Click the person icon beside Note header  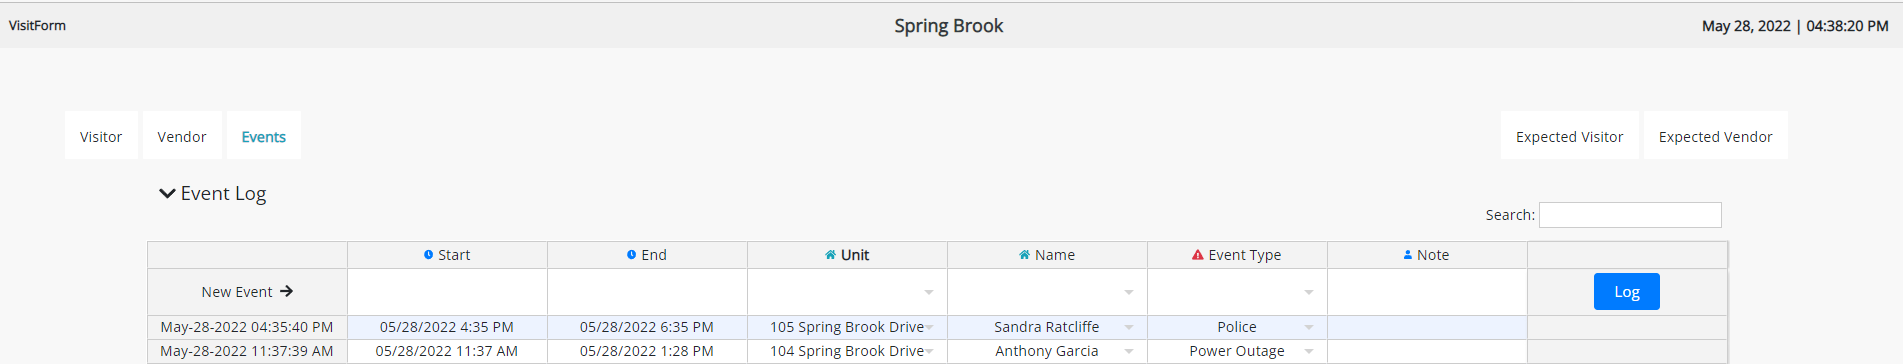[x=1408, y=255]
